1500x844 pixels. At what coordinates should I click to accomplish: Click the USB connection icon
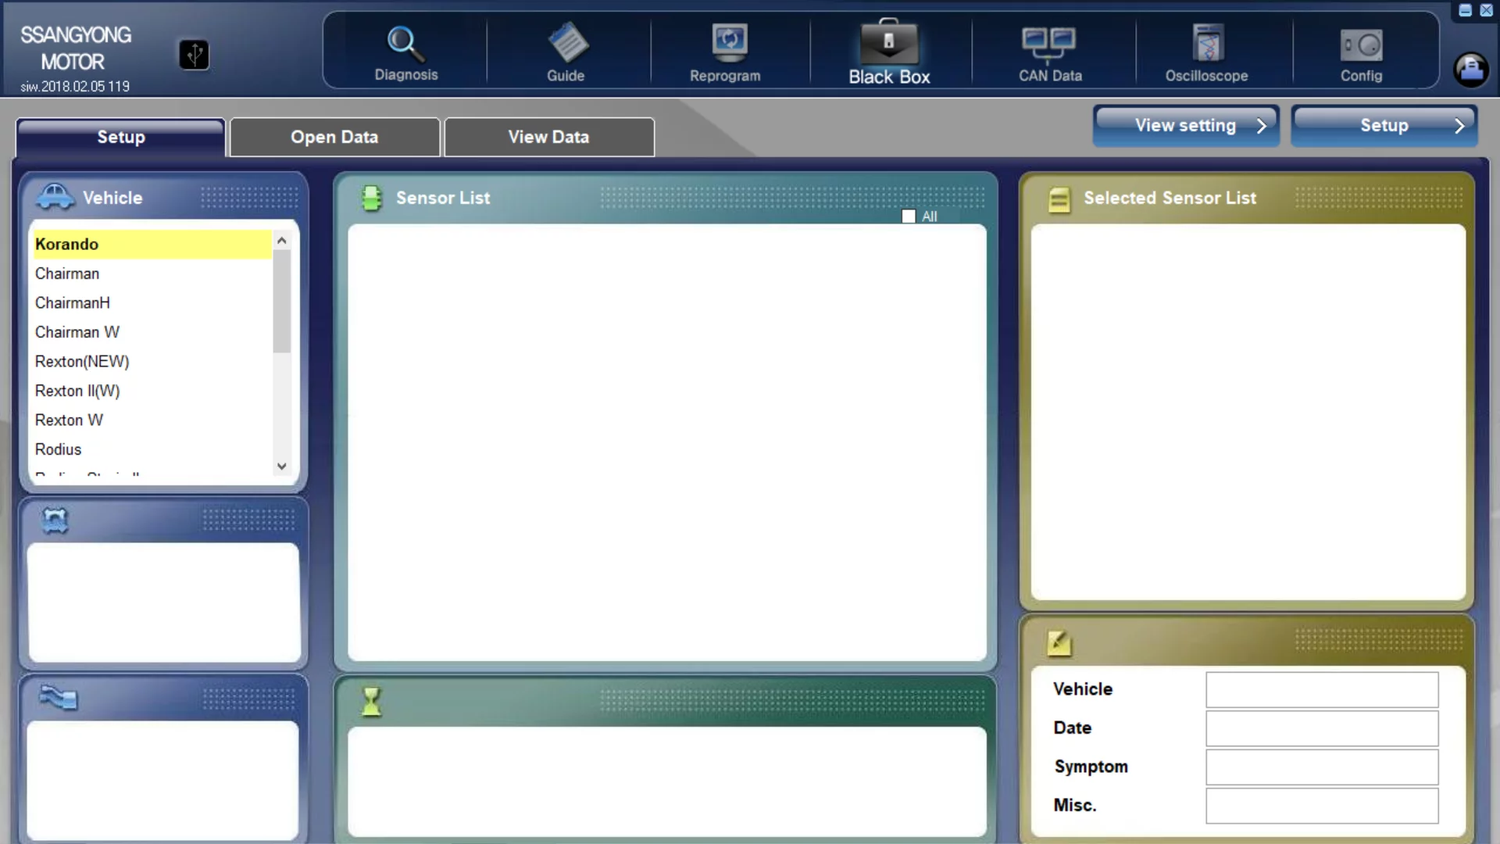coord(194,54)
